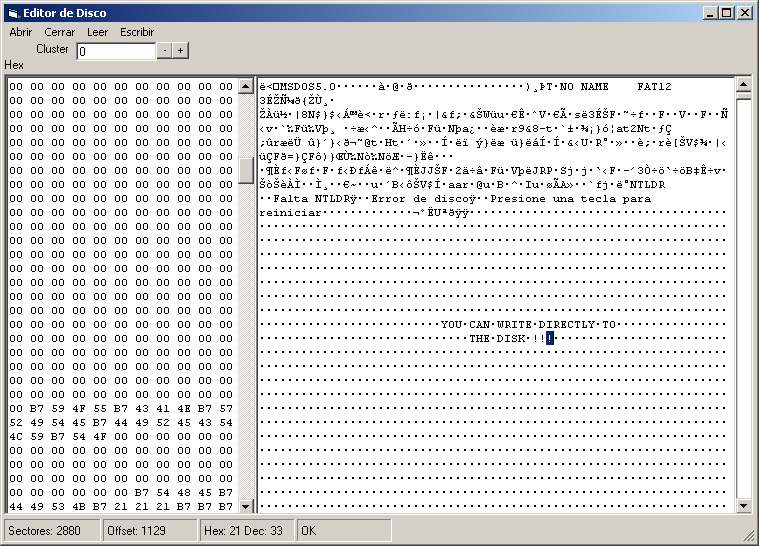This screenshot has width=759, height=546.
Task: Click the hex pane scrollbar thumb
Action: click(246, 170)
